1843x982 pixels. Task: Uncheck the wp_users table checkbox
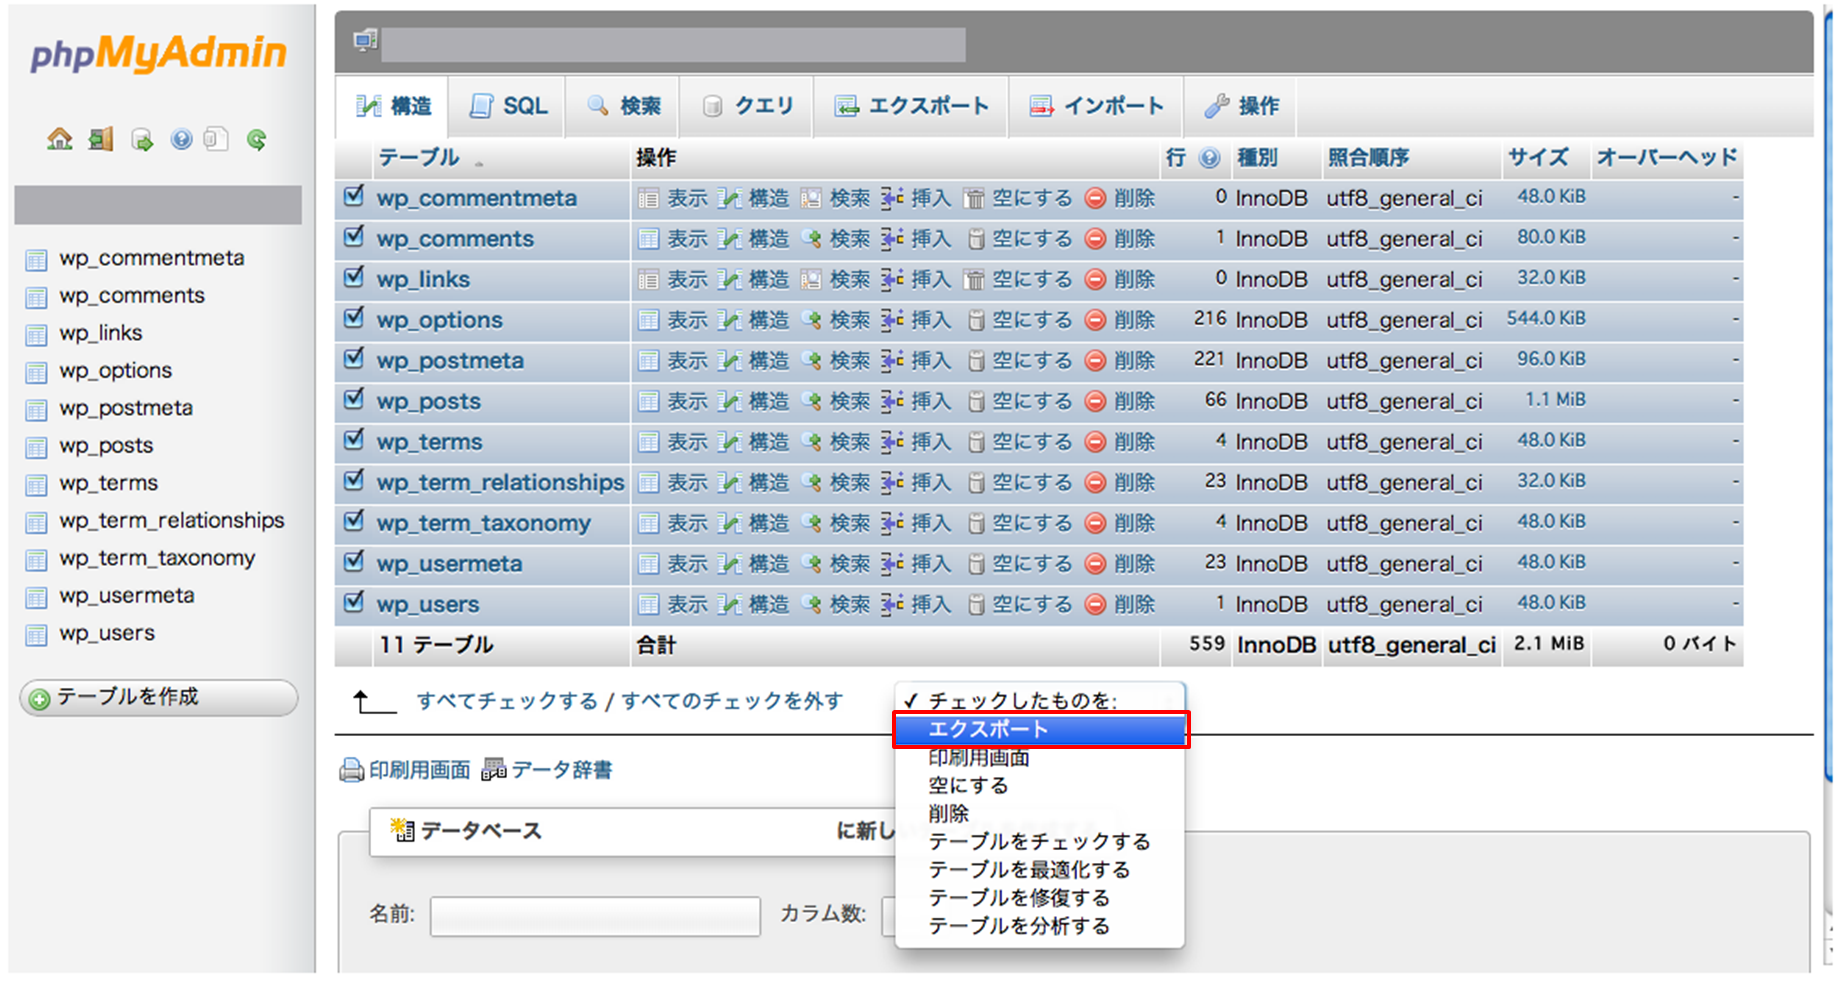(x=353, y=602)
